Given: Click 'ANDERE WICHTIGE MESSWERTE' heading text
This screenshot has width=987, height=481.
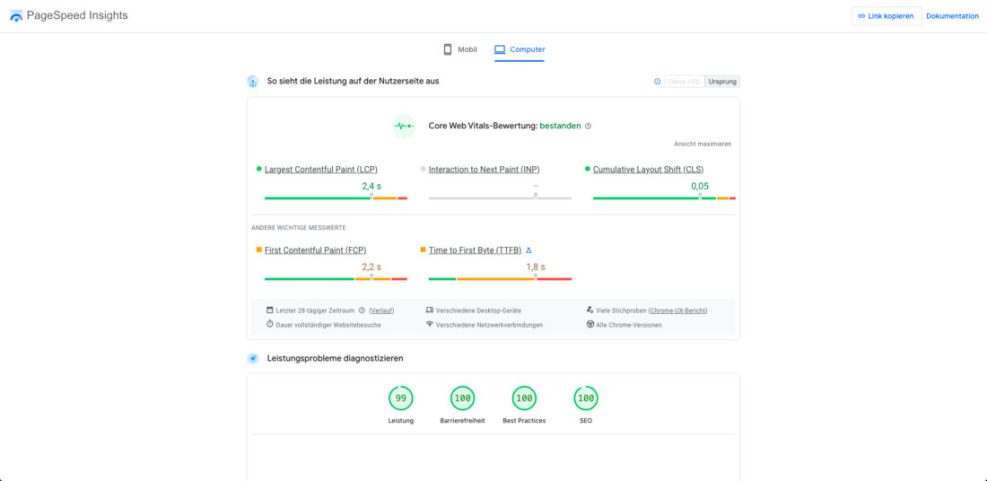Looking at the screenshot, I should [x=298, y=228].
